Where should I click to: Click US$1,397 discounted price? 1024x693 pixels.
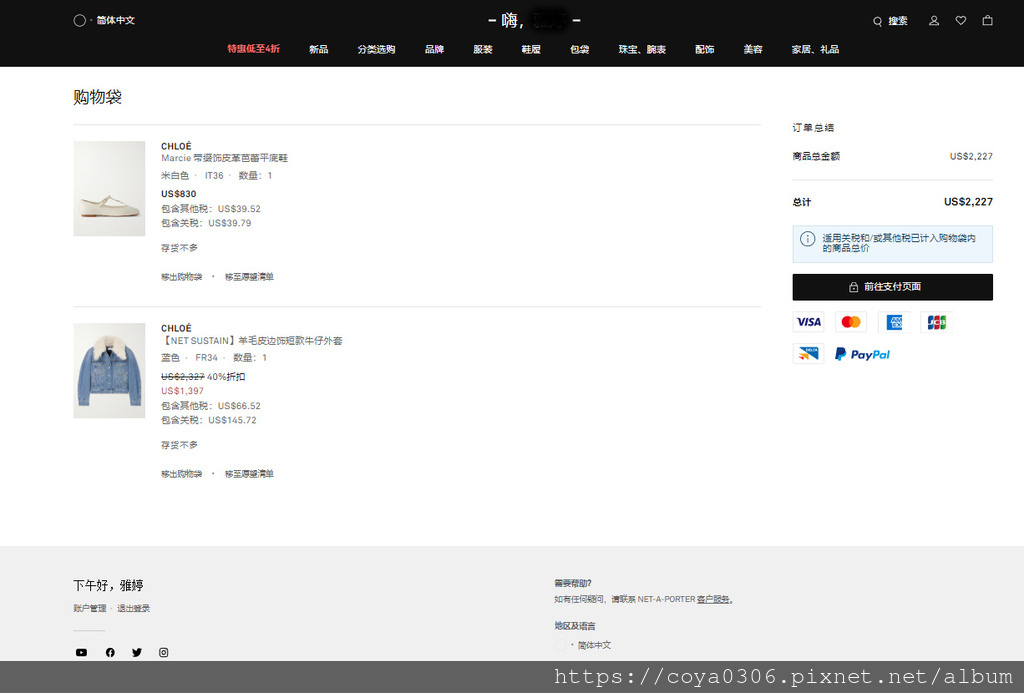pyautogui.click(x=182, y=391)
